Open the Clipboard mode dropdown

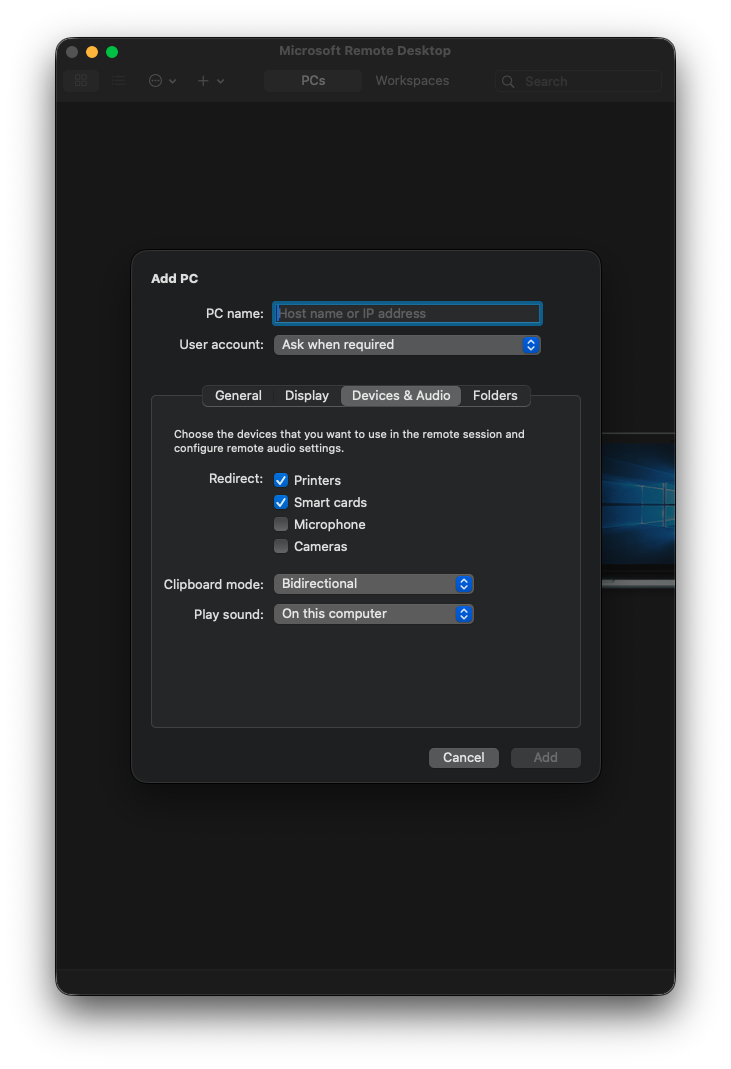pyautogui.click(x=374, y=584)
